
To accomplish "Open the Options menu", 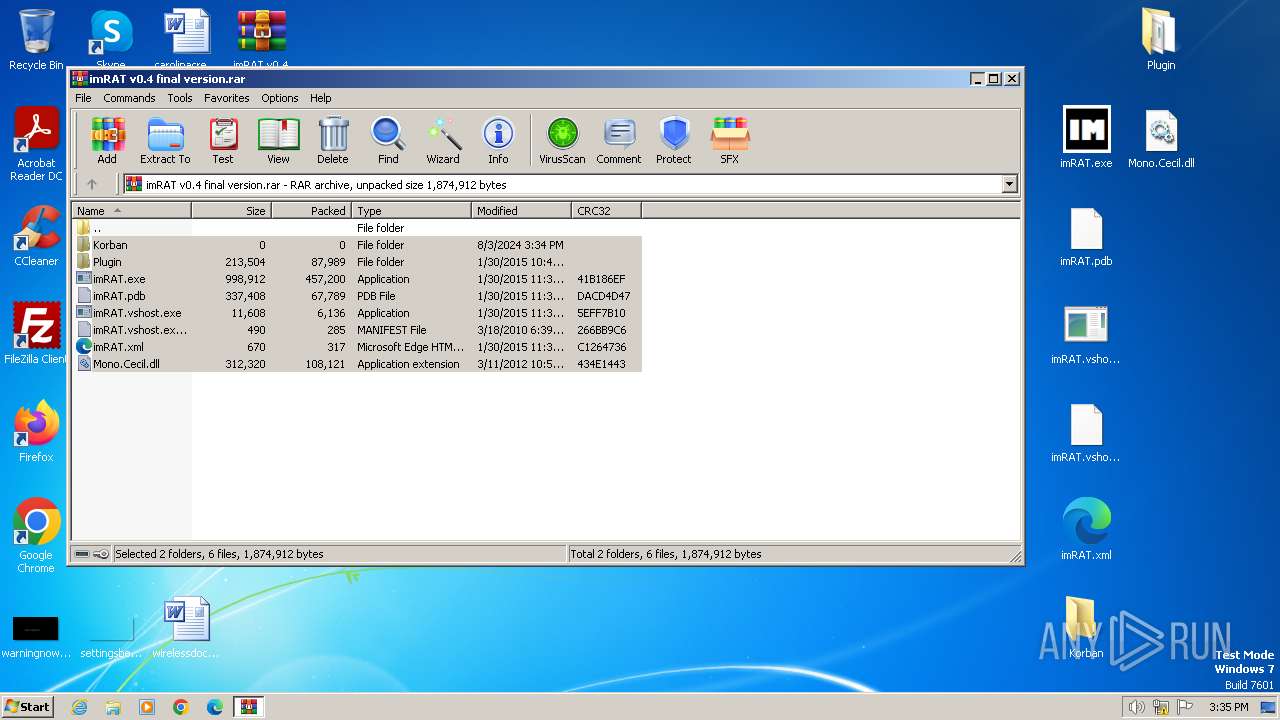I will (280, 98).
